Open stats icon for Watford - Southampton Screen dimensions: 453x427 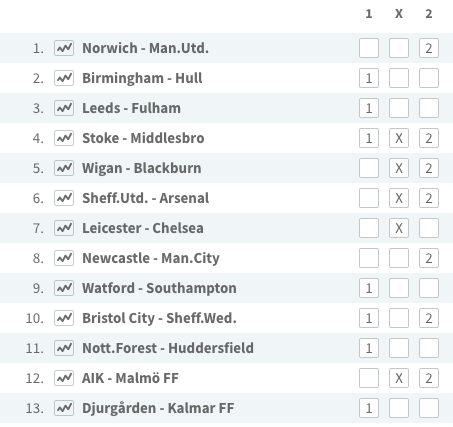point(64,288)
